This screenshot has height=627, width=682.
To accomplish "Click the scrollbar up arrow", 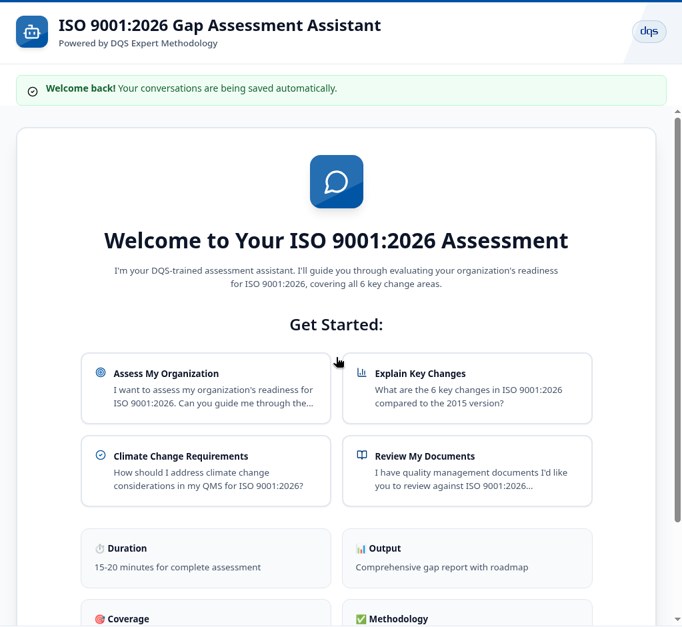I will click(x=677, y=112).
